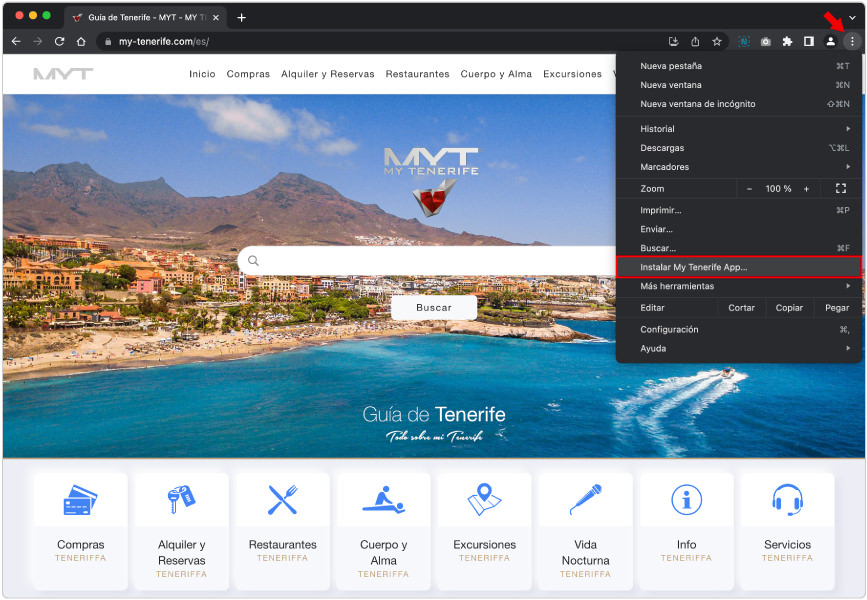The width and height of the screenshot is (867, 600).
Task: Click the Restaurantes fork and knife icon
Action: pos(283,499)
